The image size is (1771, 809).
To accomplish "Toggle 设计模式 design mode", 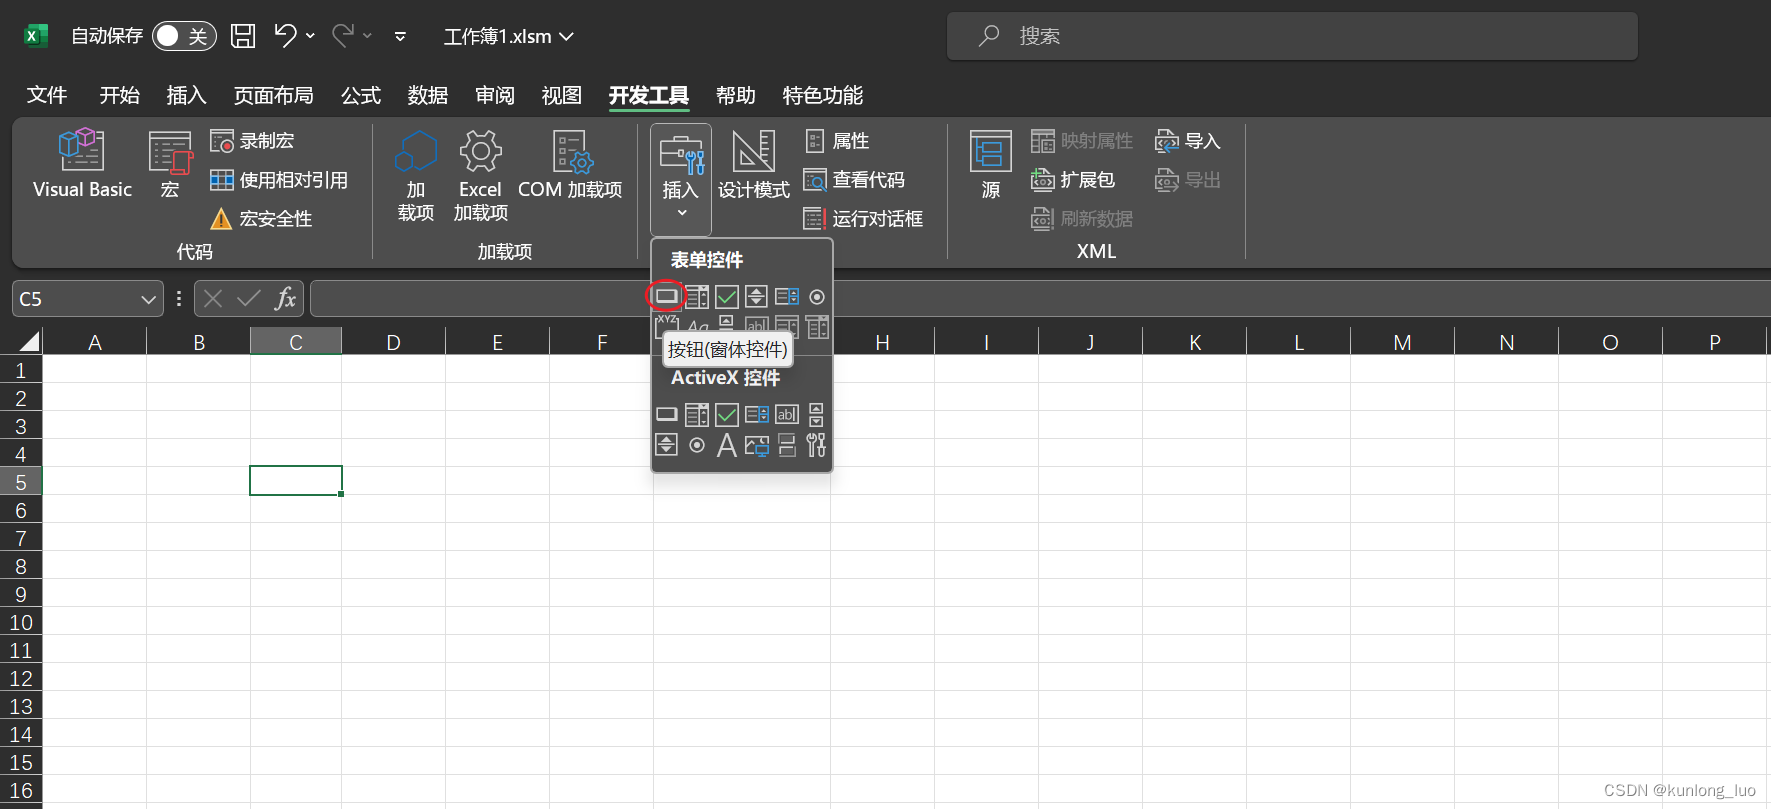I will pos(754,166).
